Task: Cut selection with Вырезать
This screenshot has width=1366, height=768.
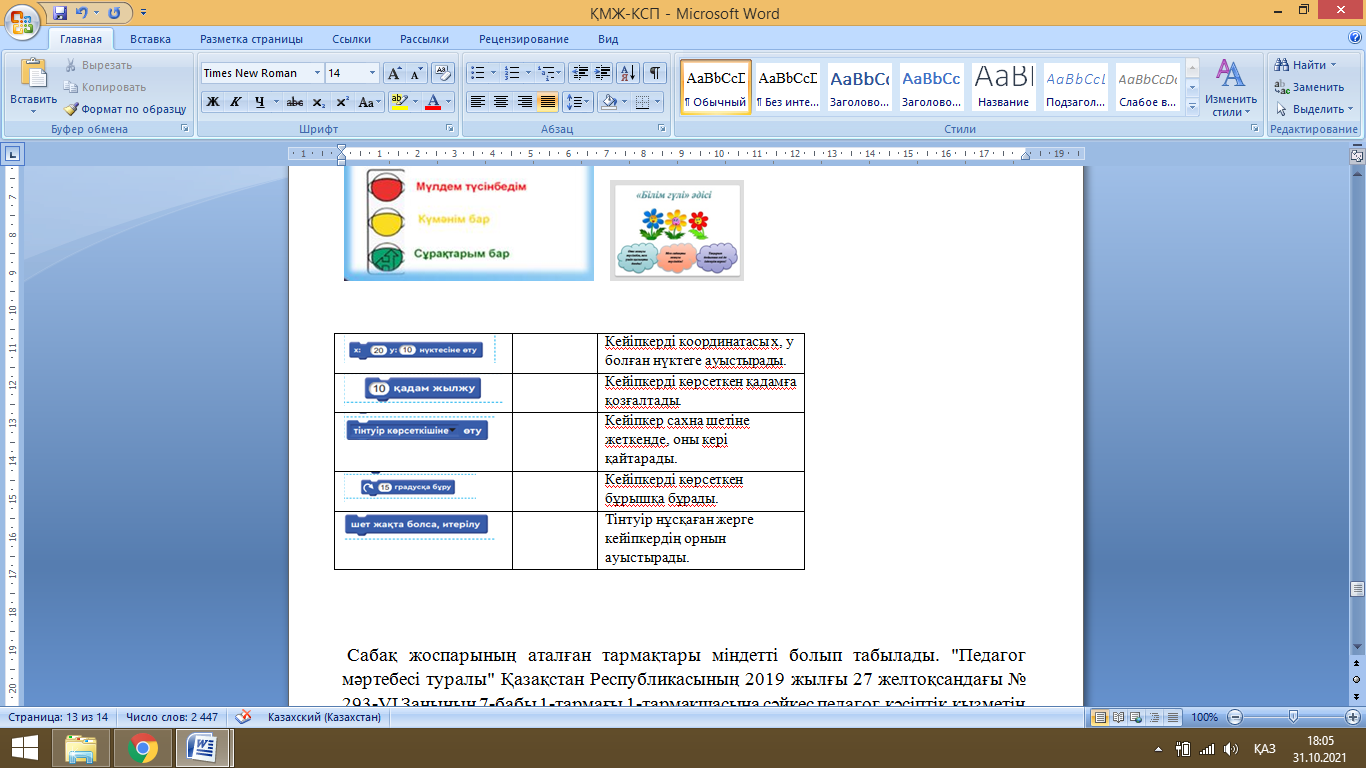Action: [x=98, y=65]
